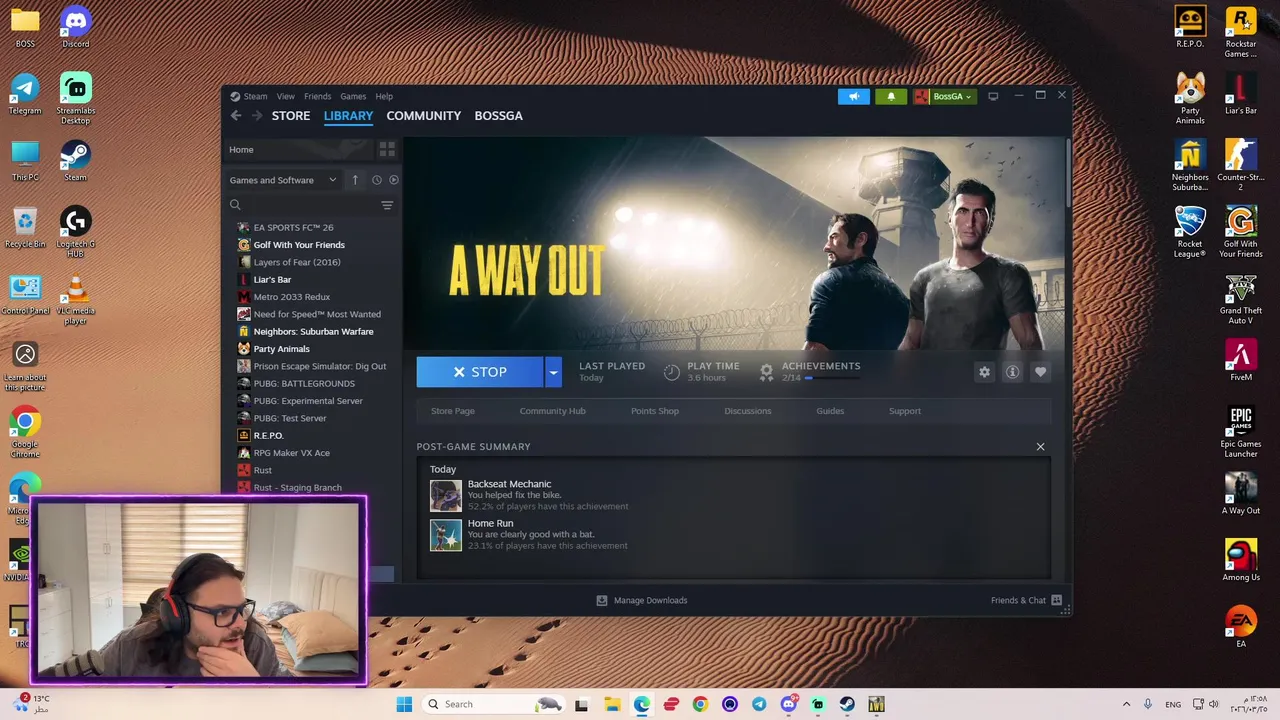Open FiveM desktop shortcut
Viewport: 1280px width, 720px height.
click(x=1241, y=361)
